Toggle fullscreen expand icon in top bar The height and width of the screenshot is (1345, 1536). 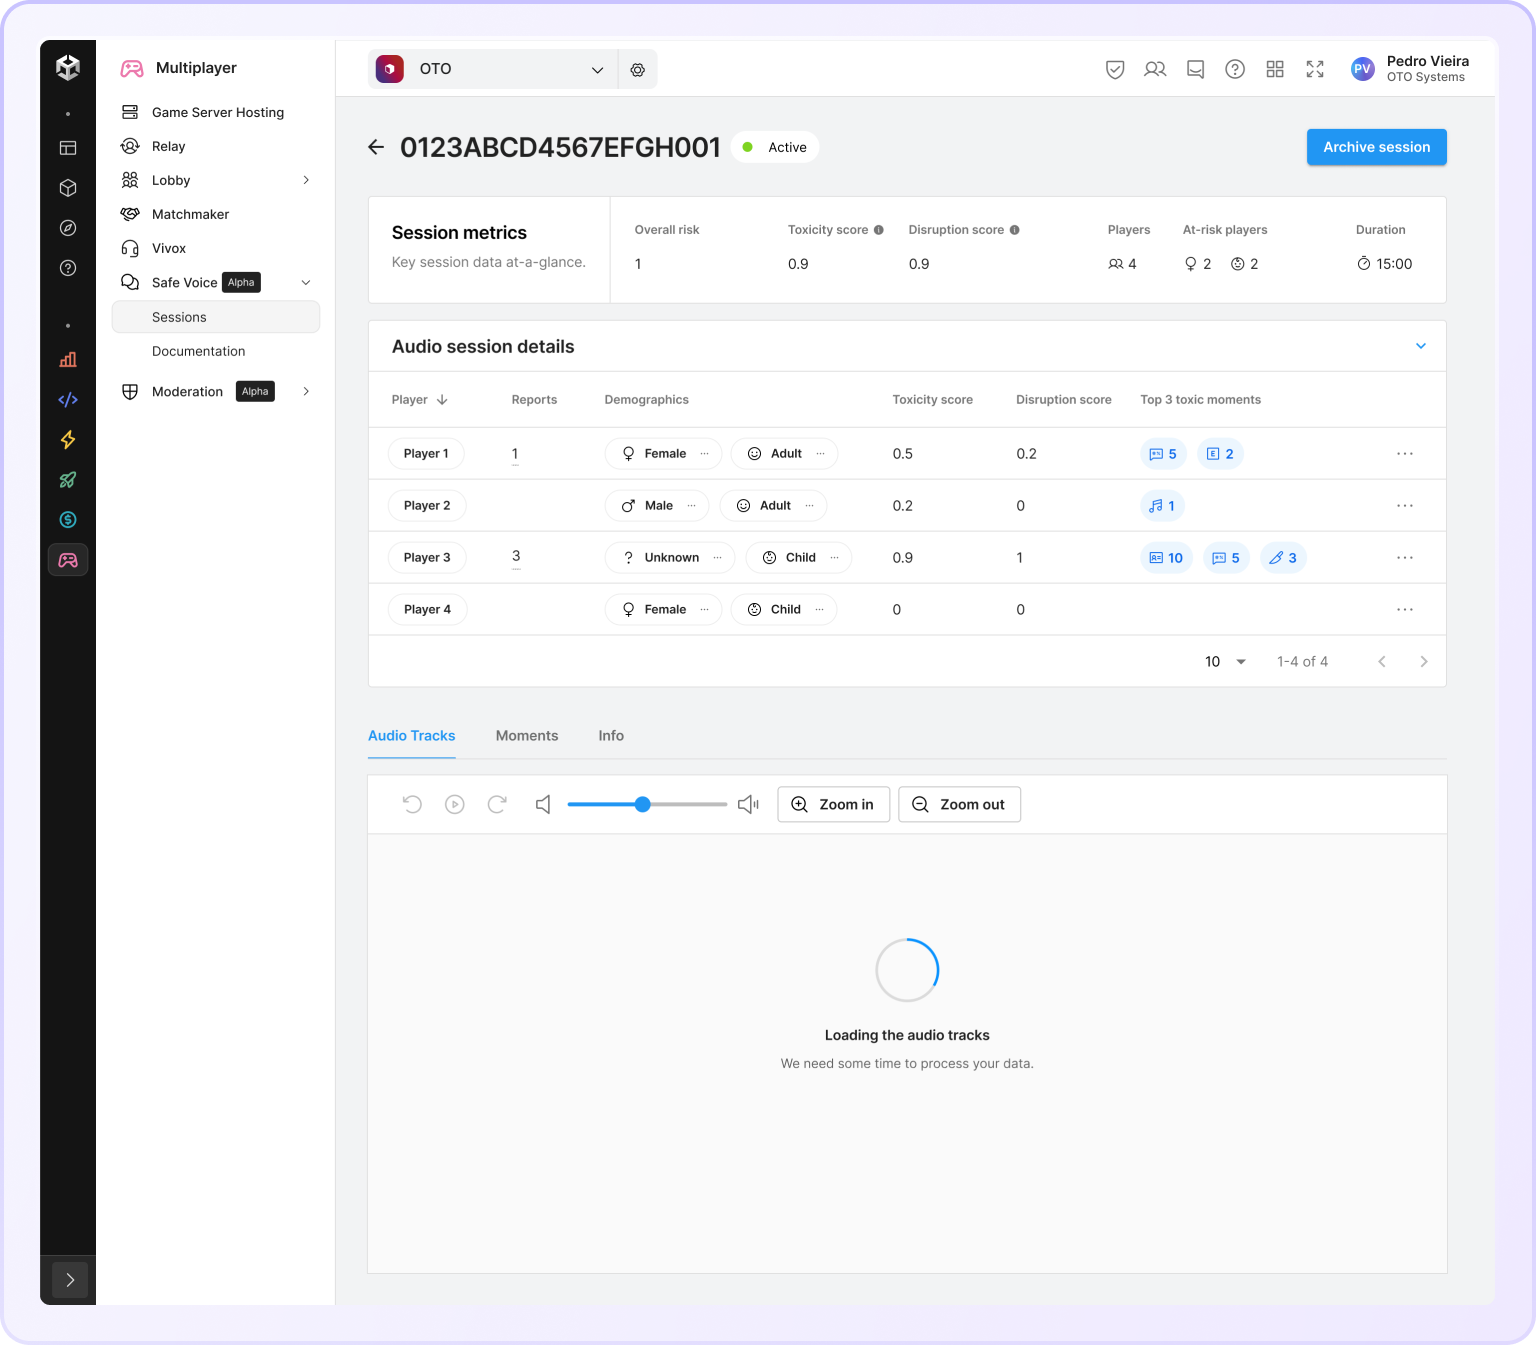[x=1315, y=69]
